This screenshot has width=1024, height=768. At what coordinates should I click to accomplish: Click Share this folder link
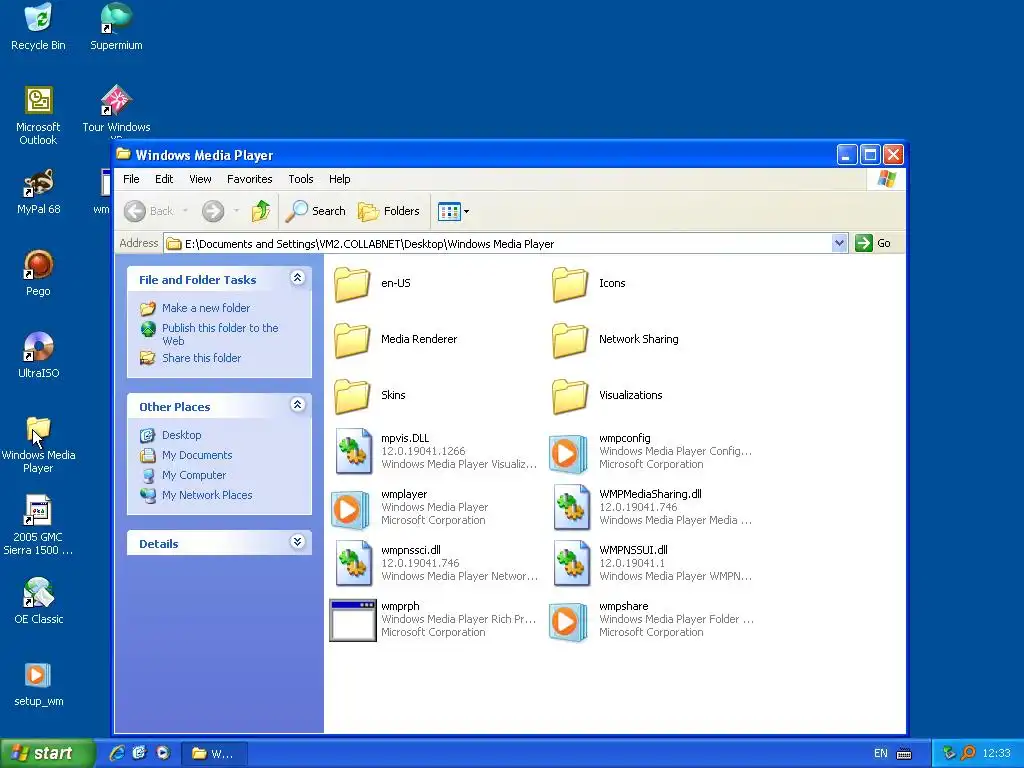tap(201, 358)
